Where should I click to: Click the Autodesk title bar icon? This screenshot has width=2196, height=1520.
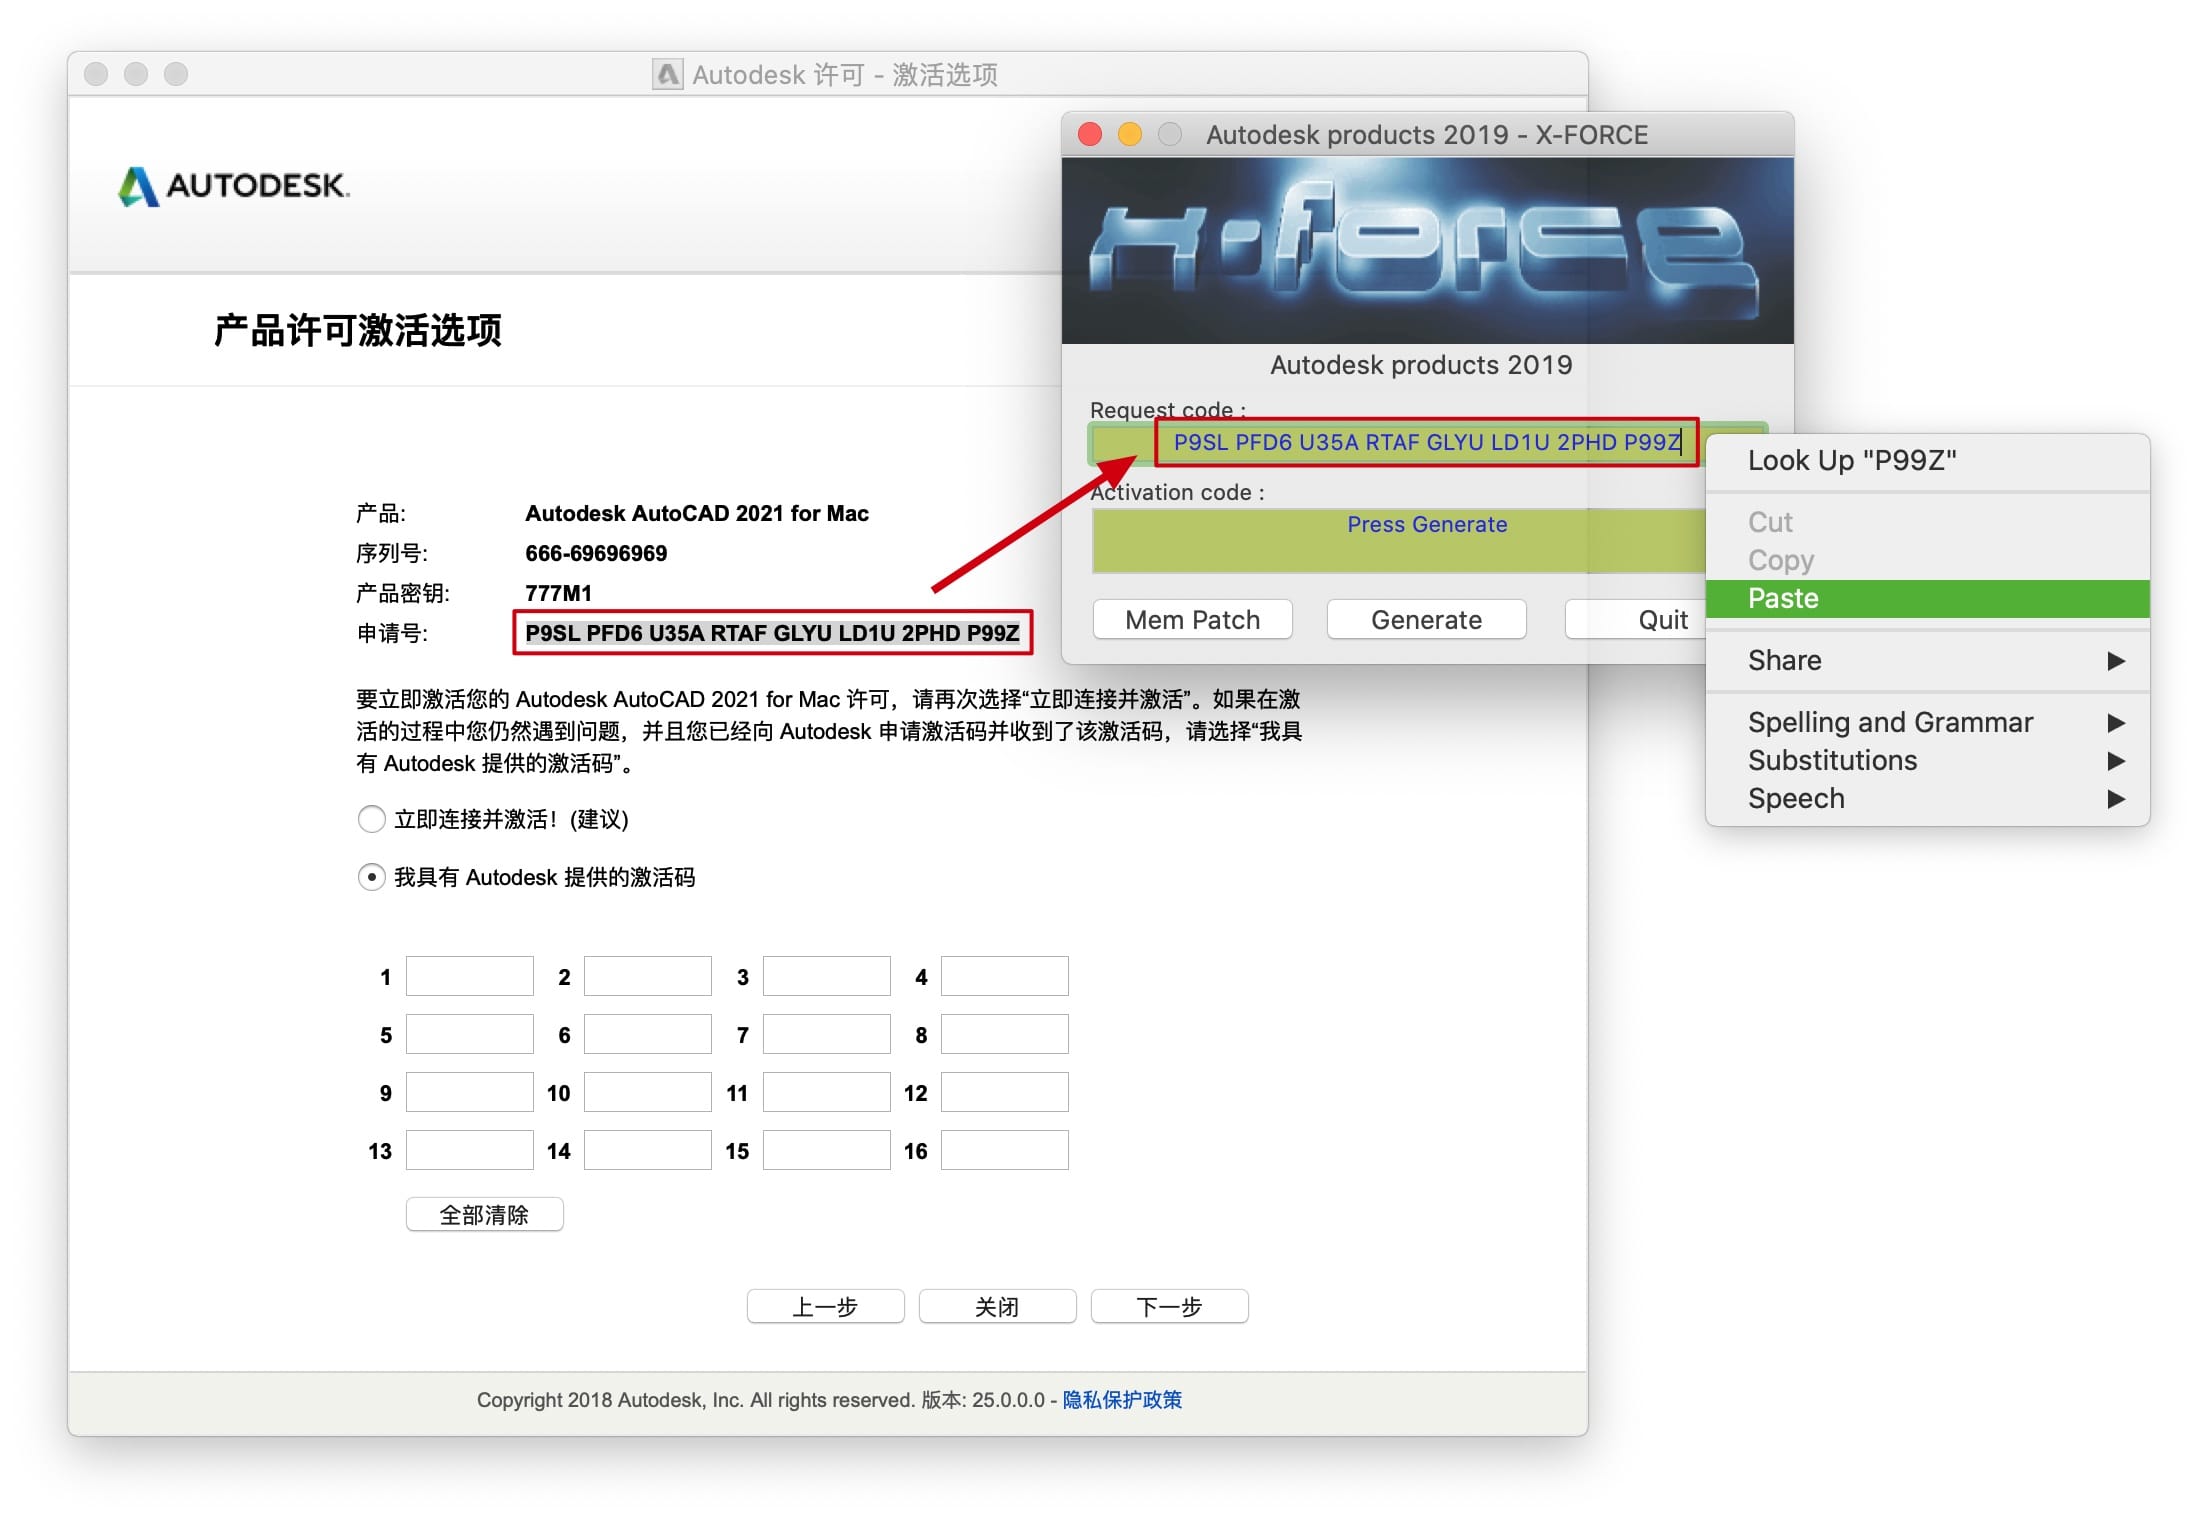coord(667,75)
